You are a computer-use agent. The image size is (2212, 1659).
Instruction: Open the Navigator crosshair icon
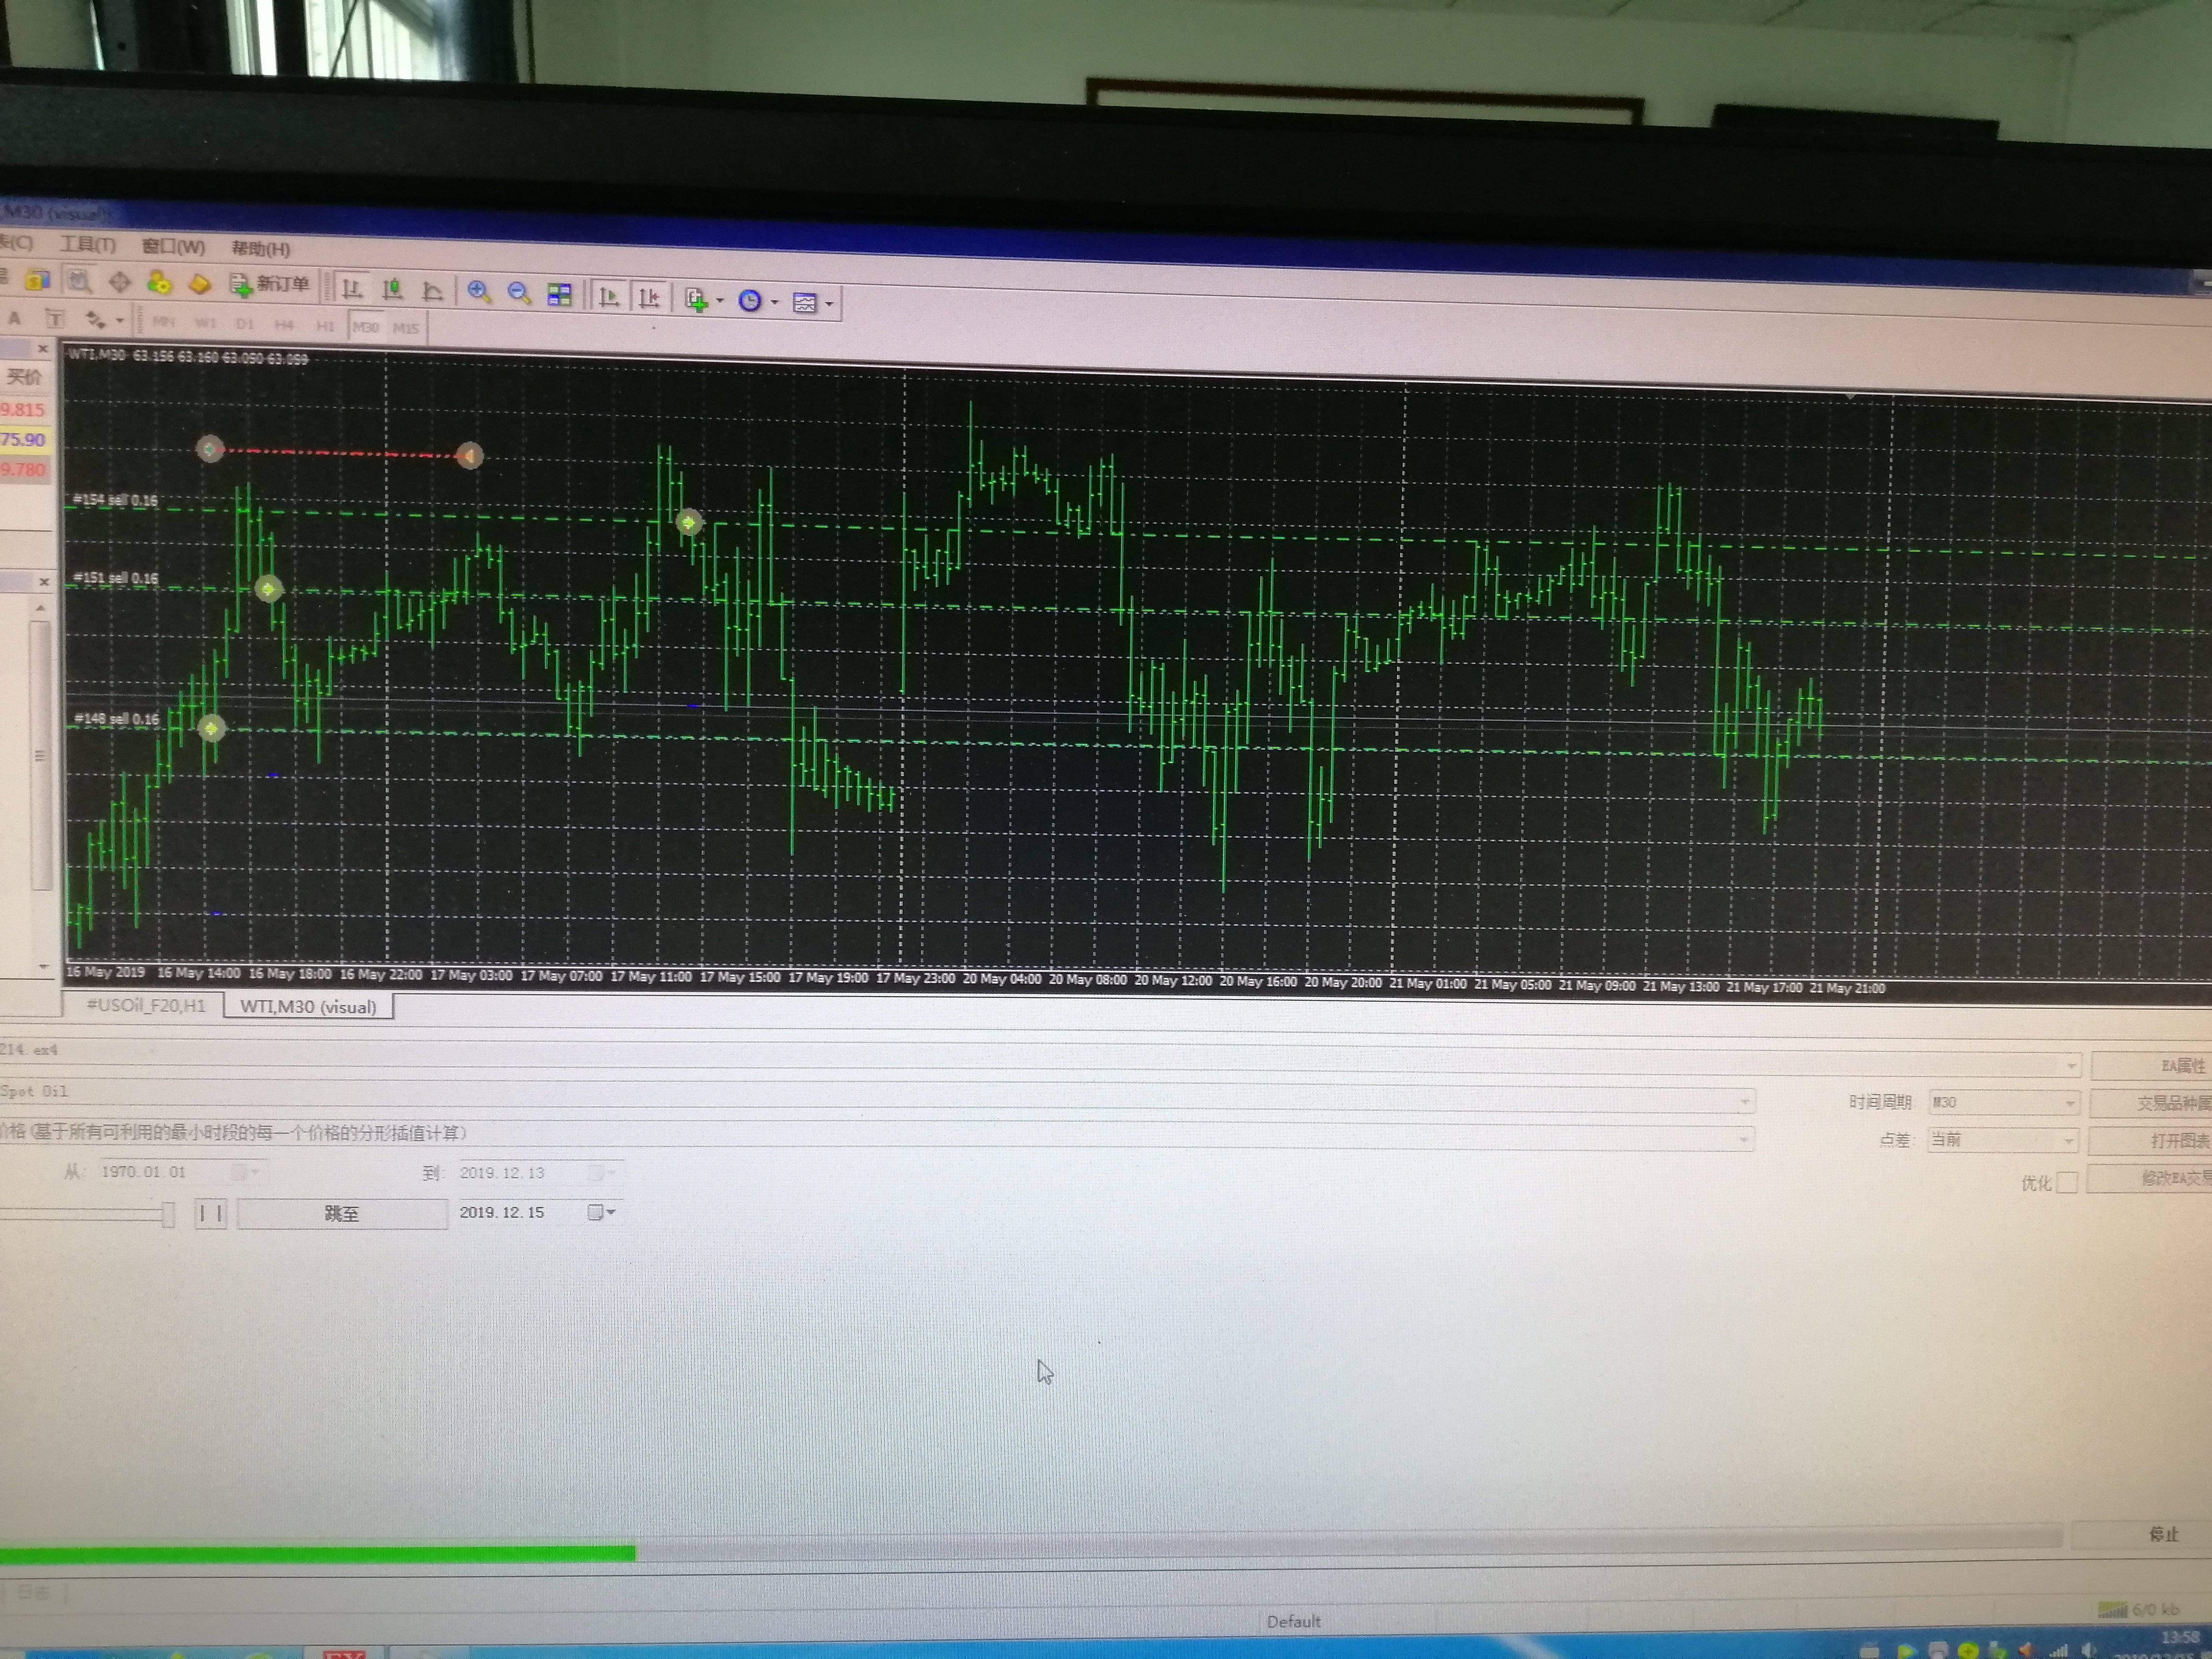[x=119, y=282]
